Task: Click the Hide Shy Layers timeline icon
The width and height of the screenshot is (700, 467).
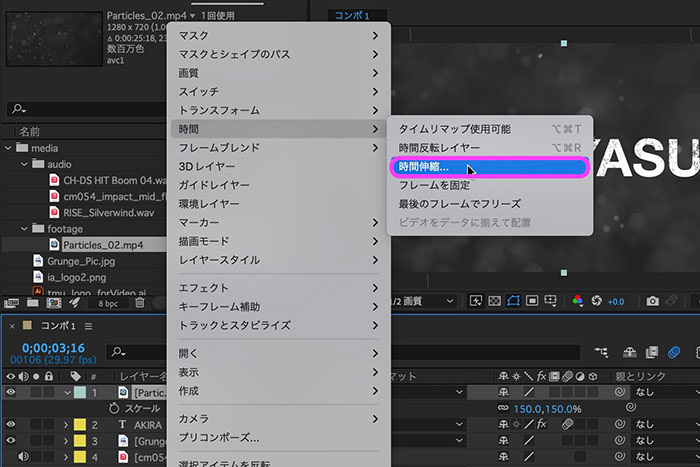Action: click(x=629, y=352)
